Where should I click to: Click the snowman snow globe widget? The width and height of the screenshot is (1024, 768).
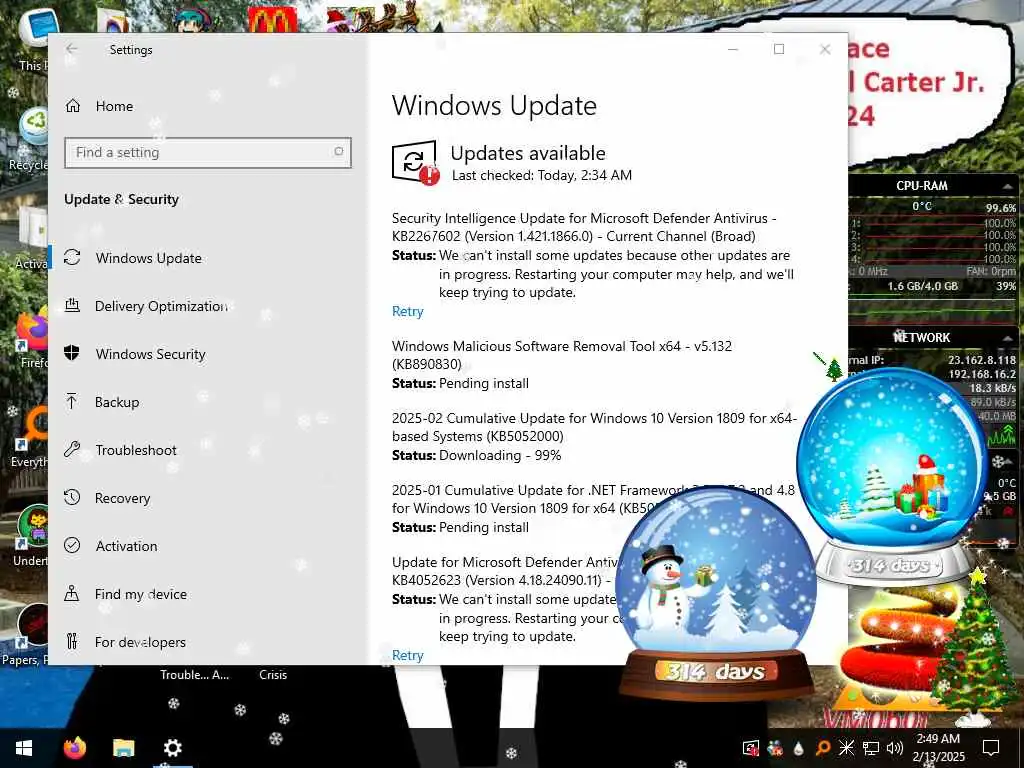tap(716, 591)
